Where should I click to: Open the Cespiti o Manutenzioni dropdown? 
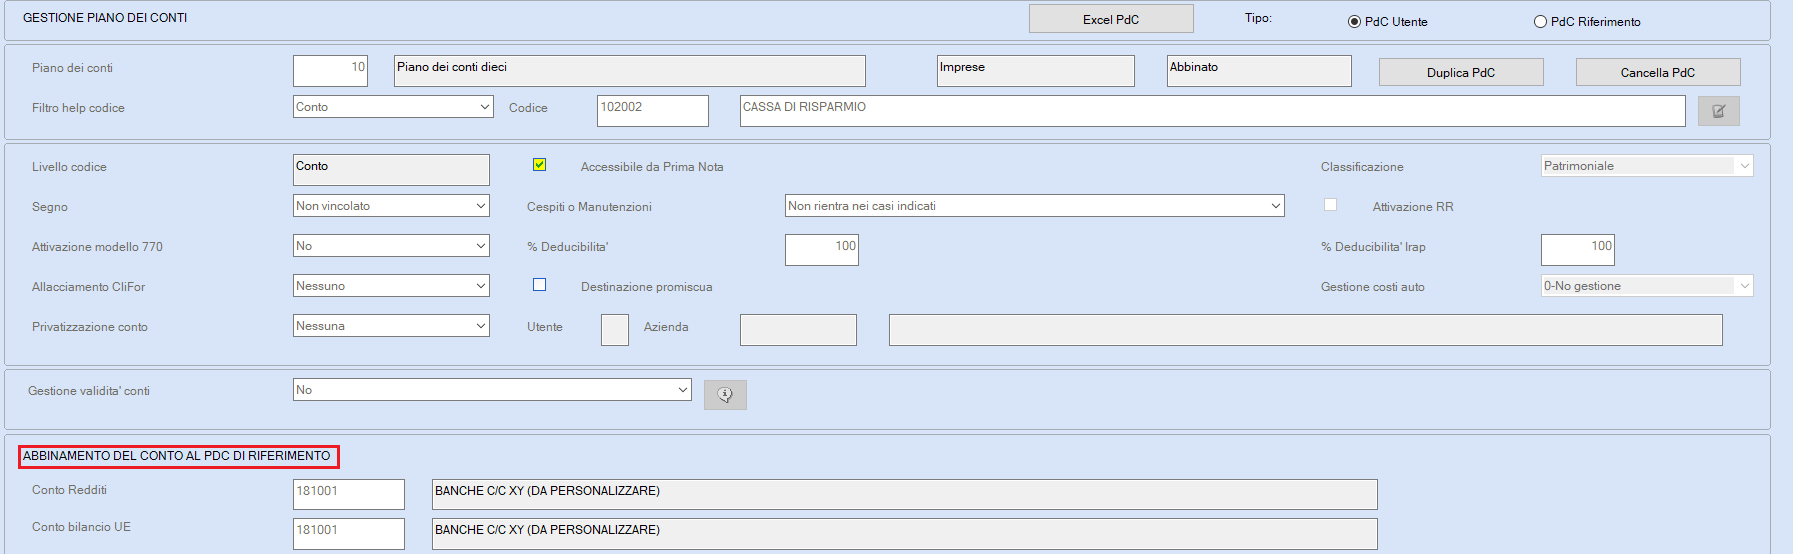pos(1035,206)
